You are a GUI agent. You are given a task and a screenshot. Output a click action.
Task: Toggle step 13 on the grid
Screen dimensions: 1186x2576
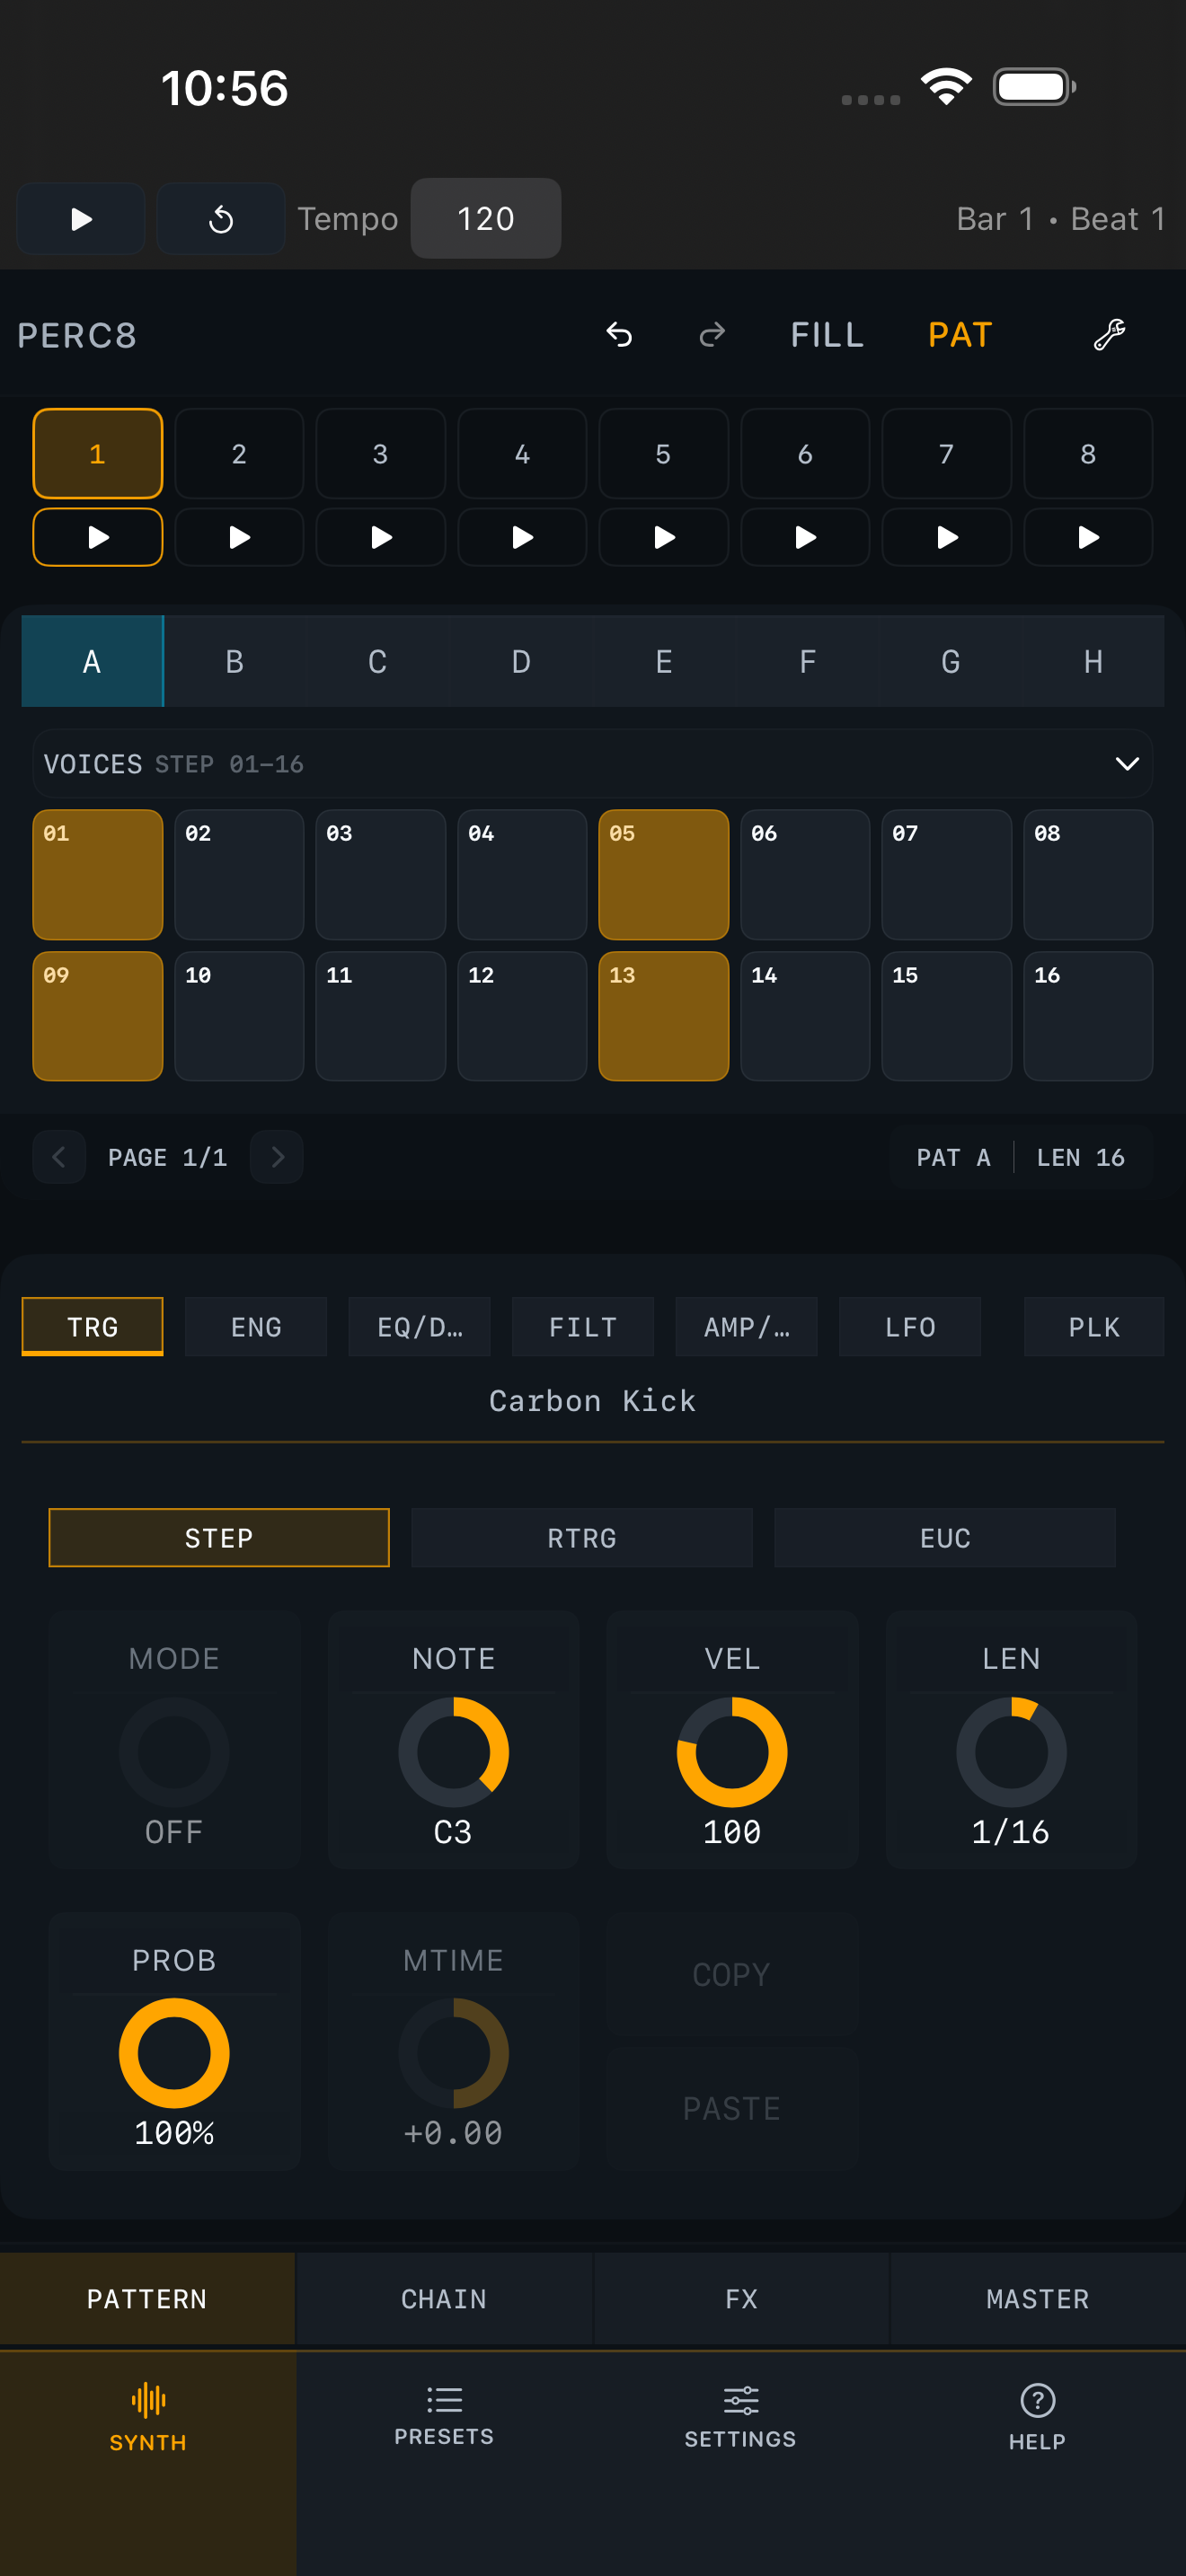coord(664,1016)
